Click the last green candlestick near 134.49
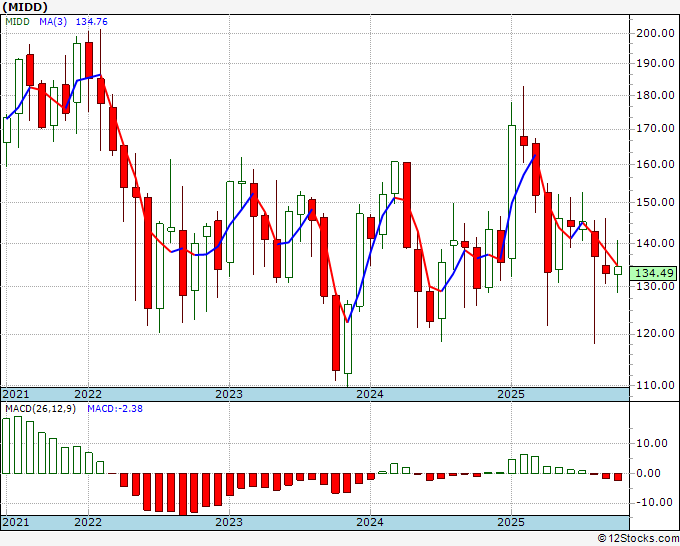680x546 pixels. (618, 271)
